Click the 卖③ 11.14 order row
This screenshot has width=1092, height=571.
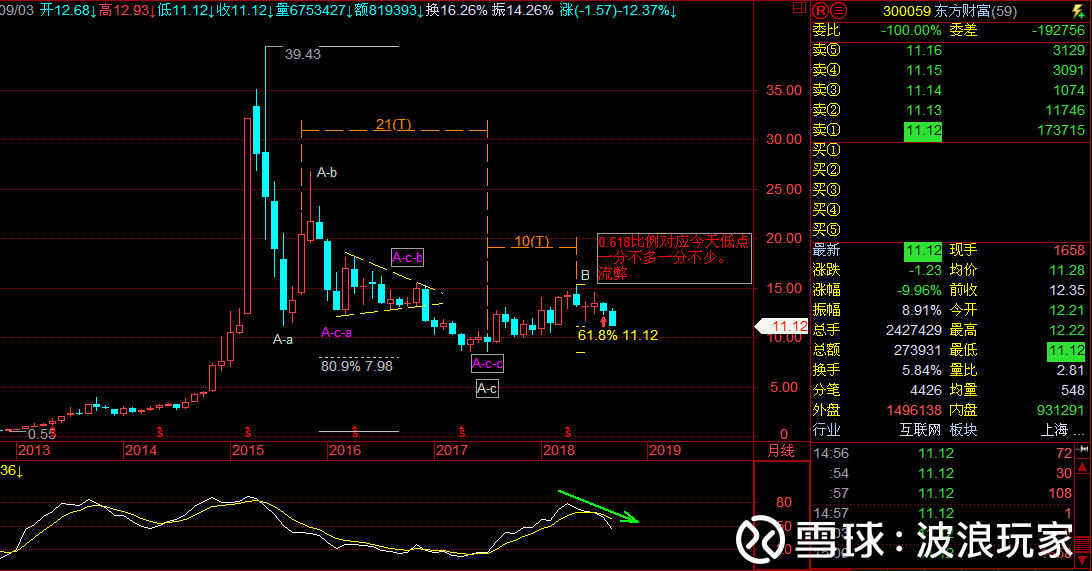coord(949,91)
